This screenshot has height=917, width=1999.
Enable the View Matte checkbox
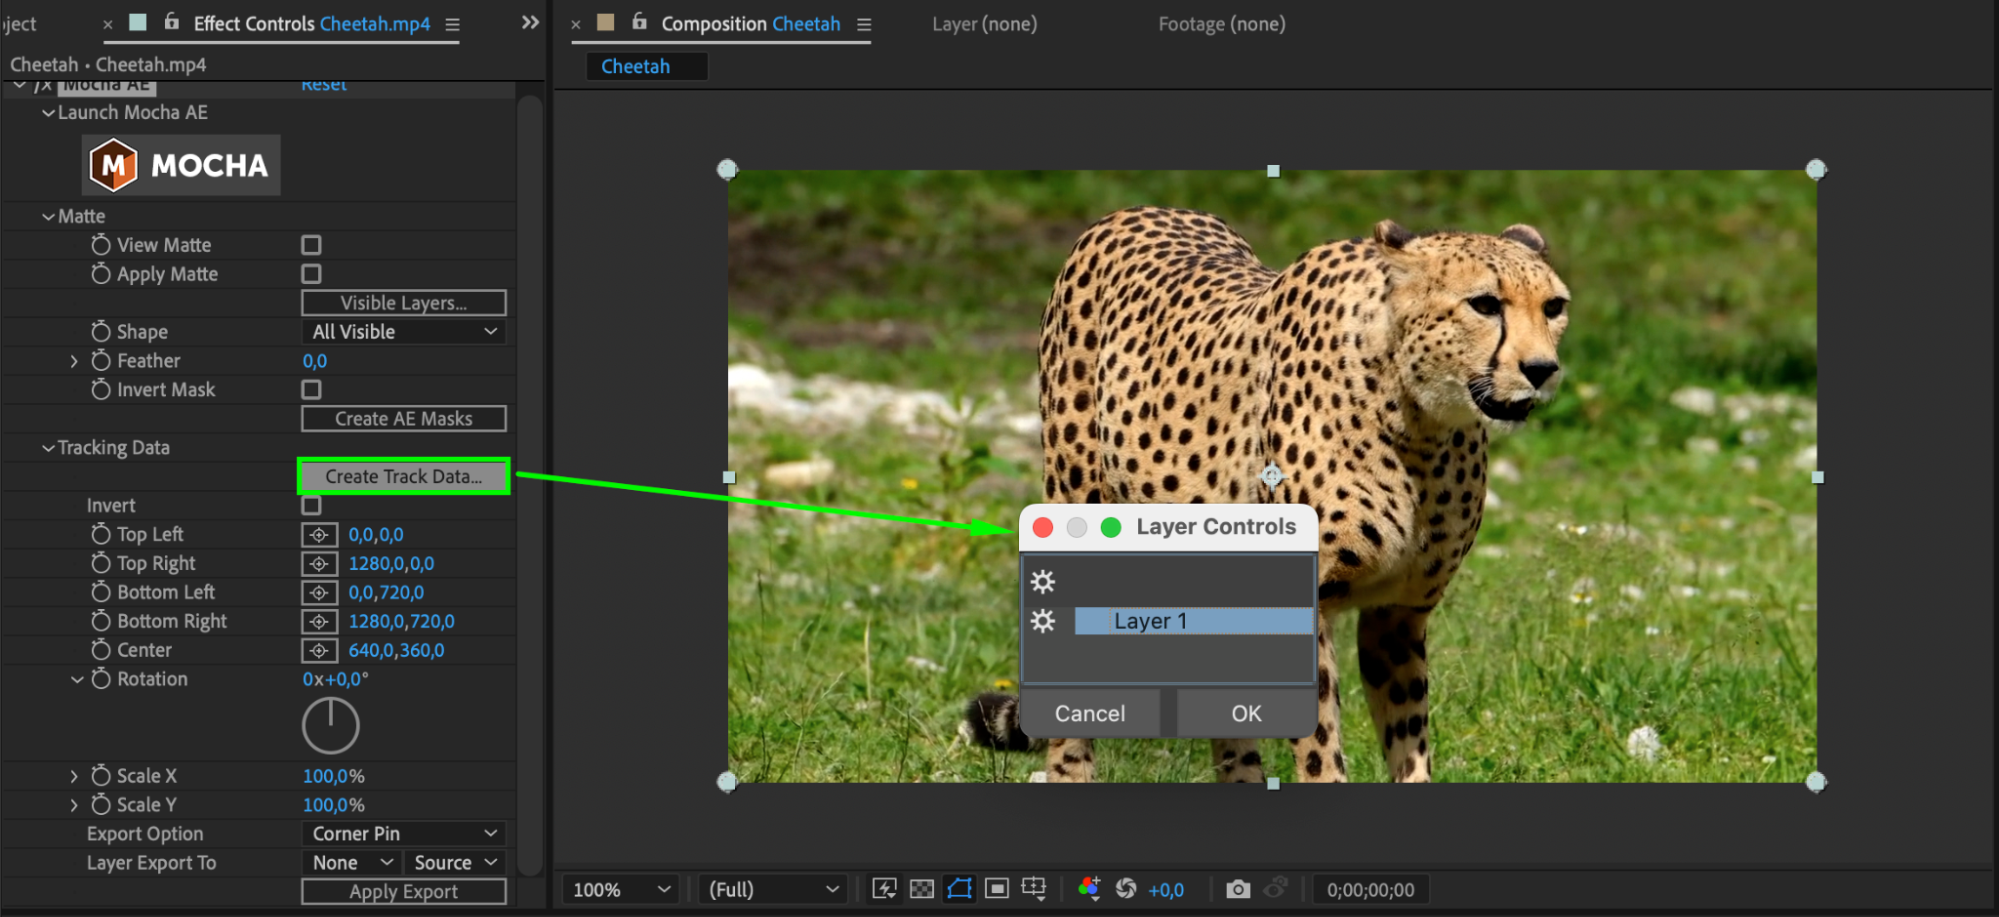point(312,245)
